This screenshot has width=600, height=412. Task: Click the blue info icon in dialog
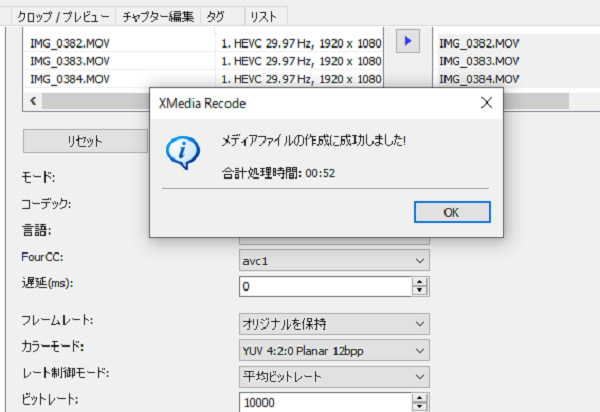pyautogui.click(x=183, y=152)
